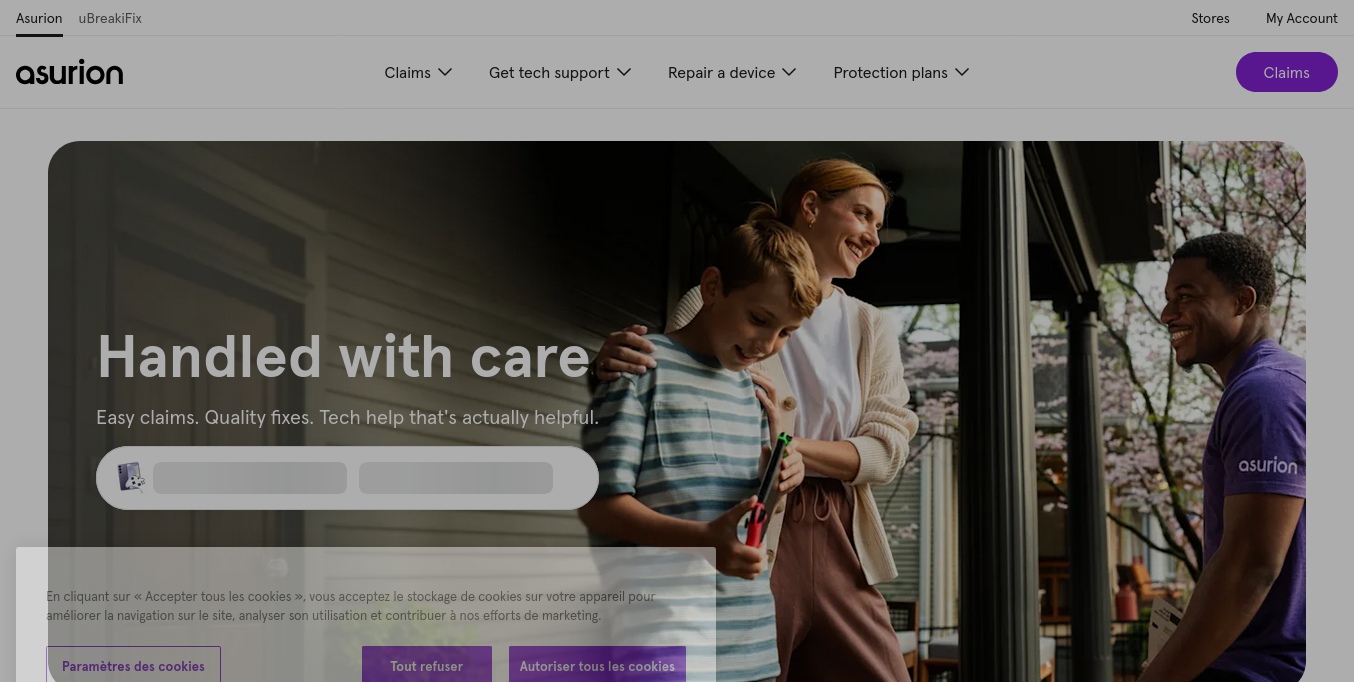Click the purple Claims button

[1286, 72]
